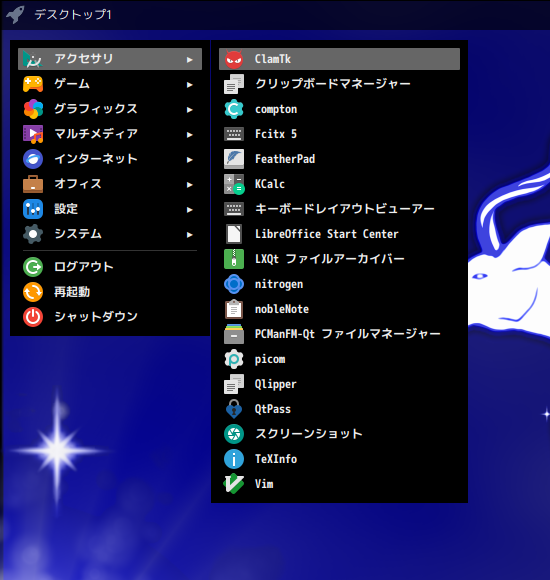550x580 pixels.
Task: Click the クリップボードマネージャー icon
Action: (234, 84)
